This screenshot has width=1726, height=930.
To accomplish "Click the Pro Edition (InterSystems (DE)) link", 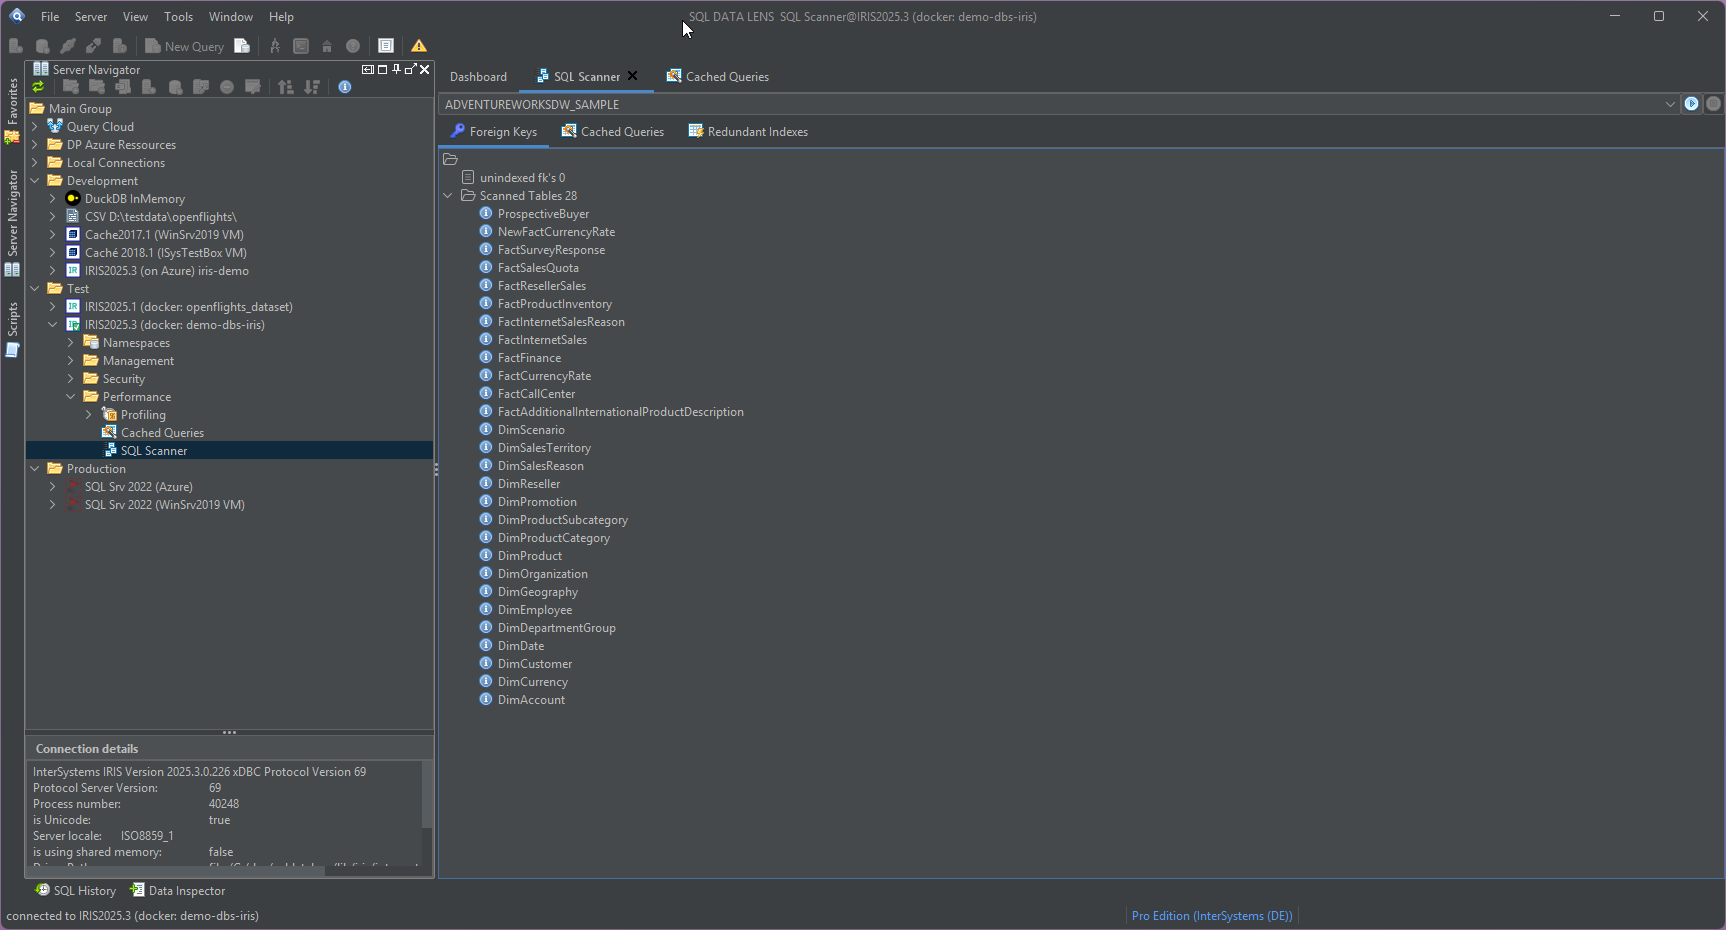I will (x=1212, y=916).
